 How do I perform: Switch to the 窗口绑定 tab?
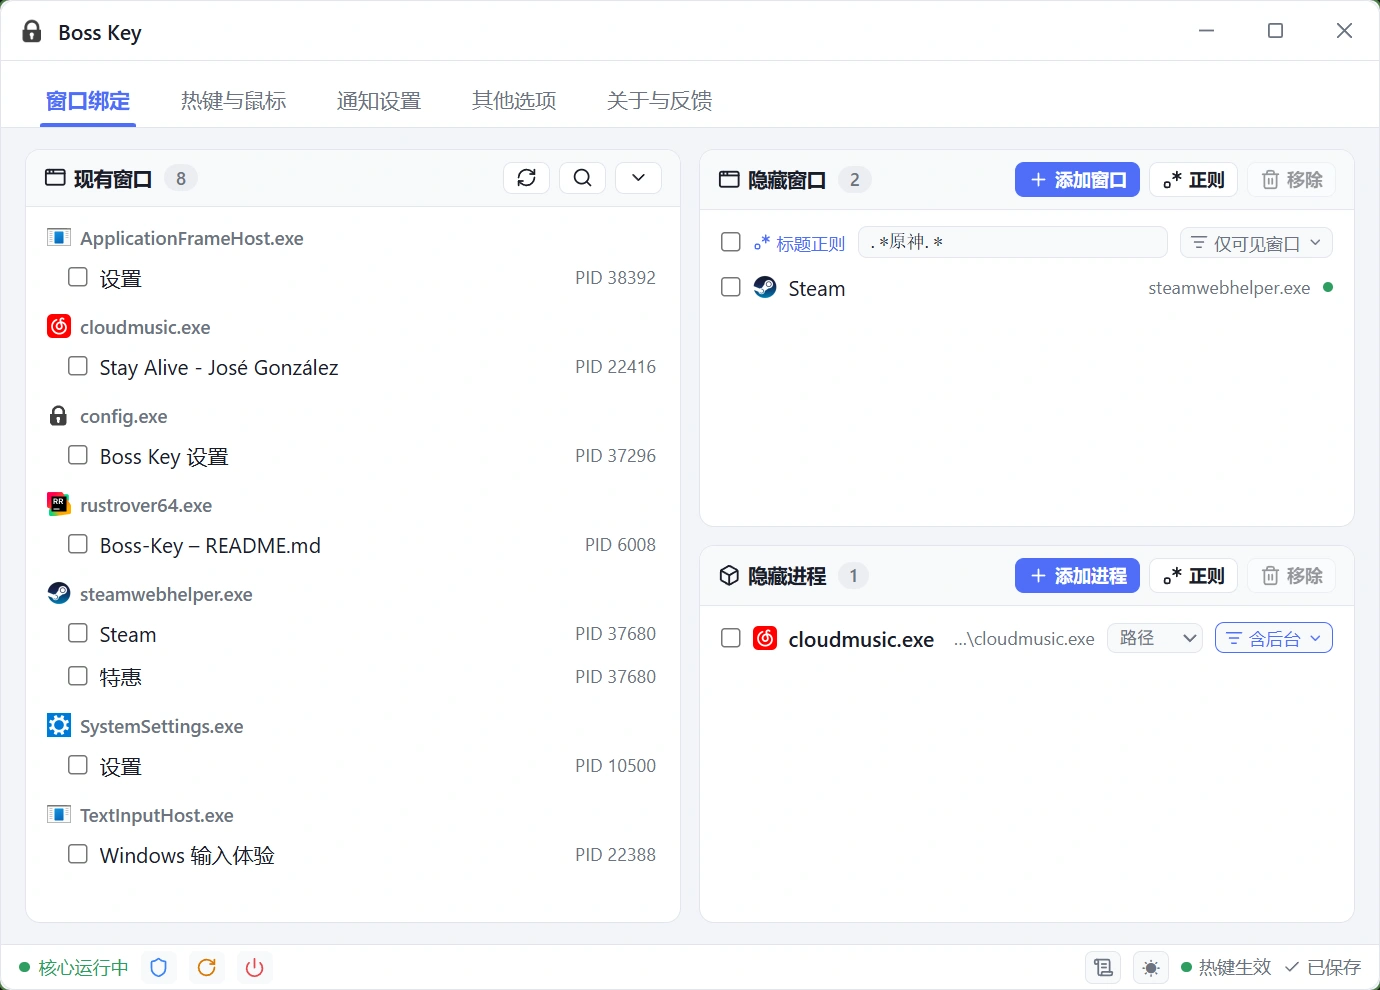point(88,101)
